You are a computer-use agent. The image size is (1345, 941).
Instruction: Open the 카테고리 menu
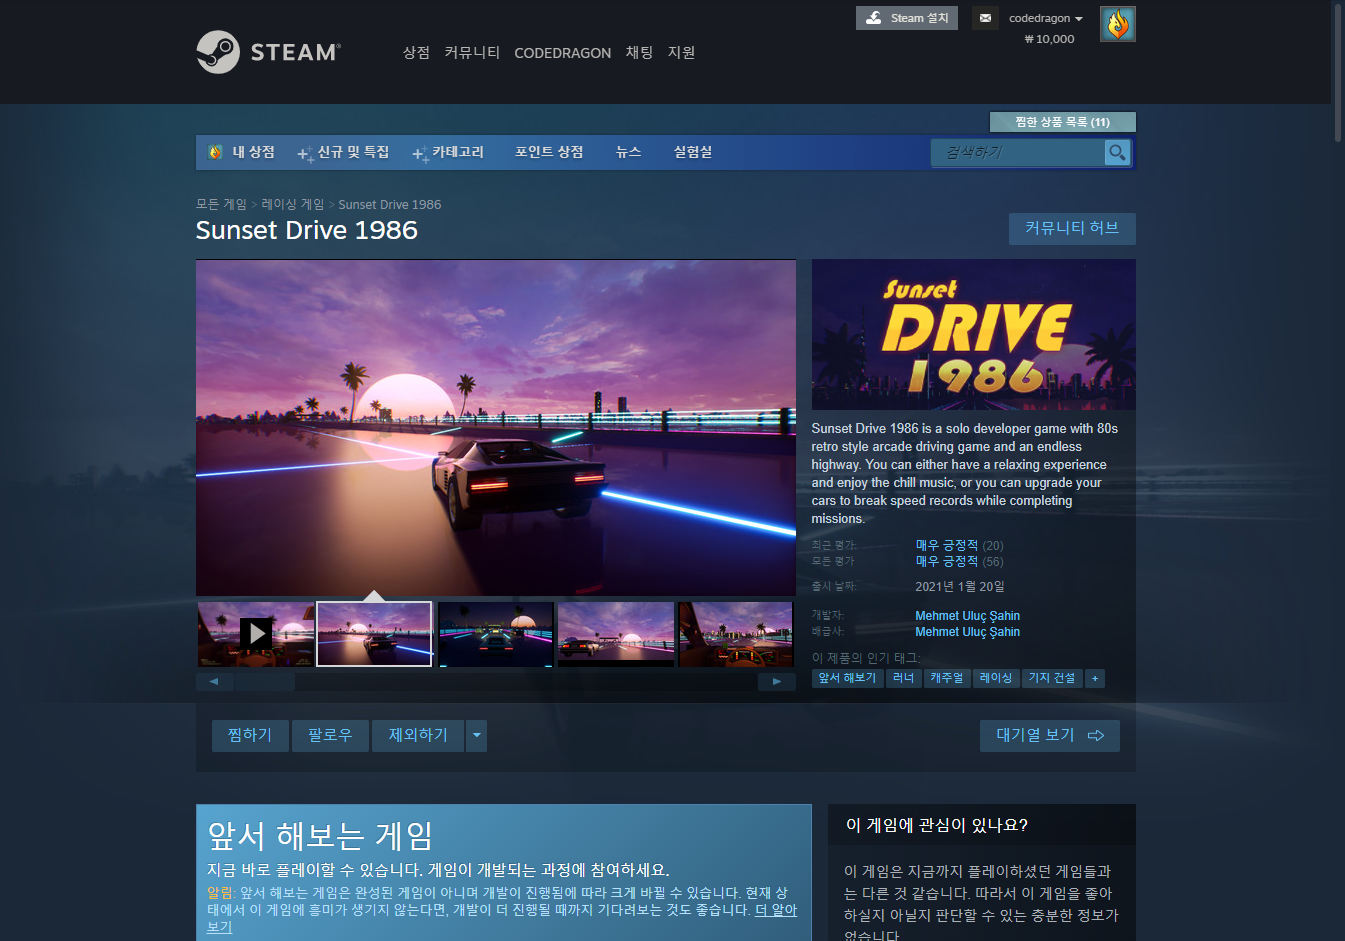pos(448,152)
